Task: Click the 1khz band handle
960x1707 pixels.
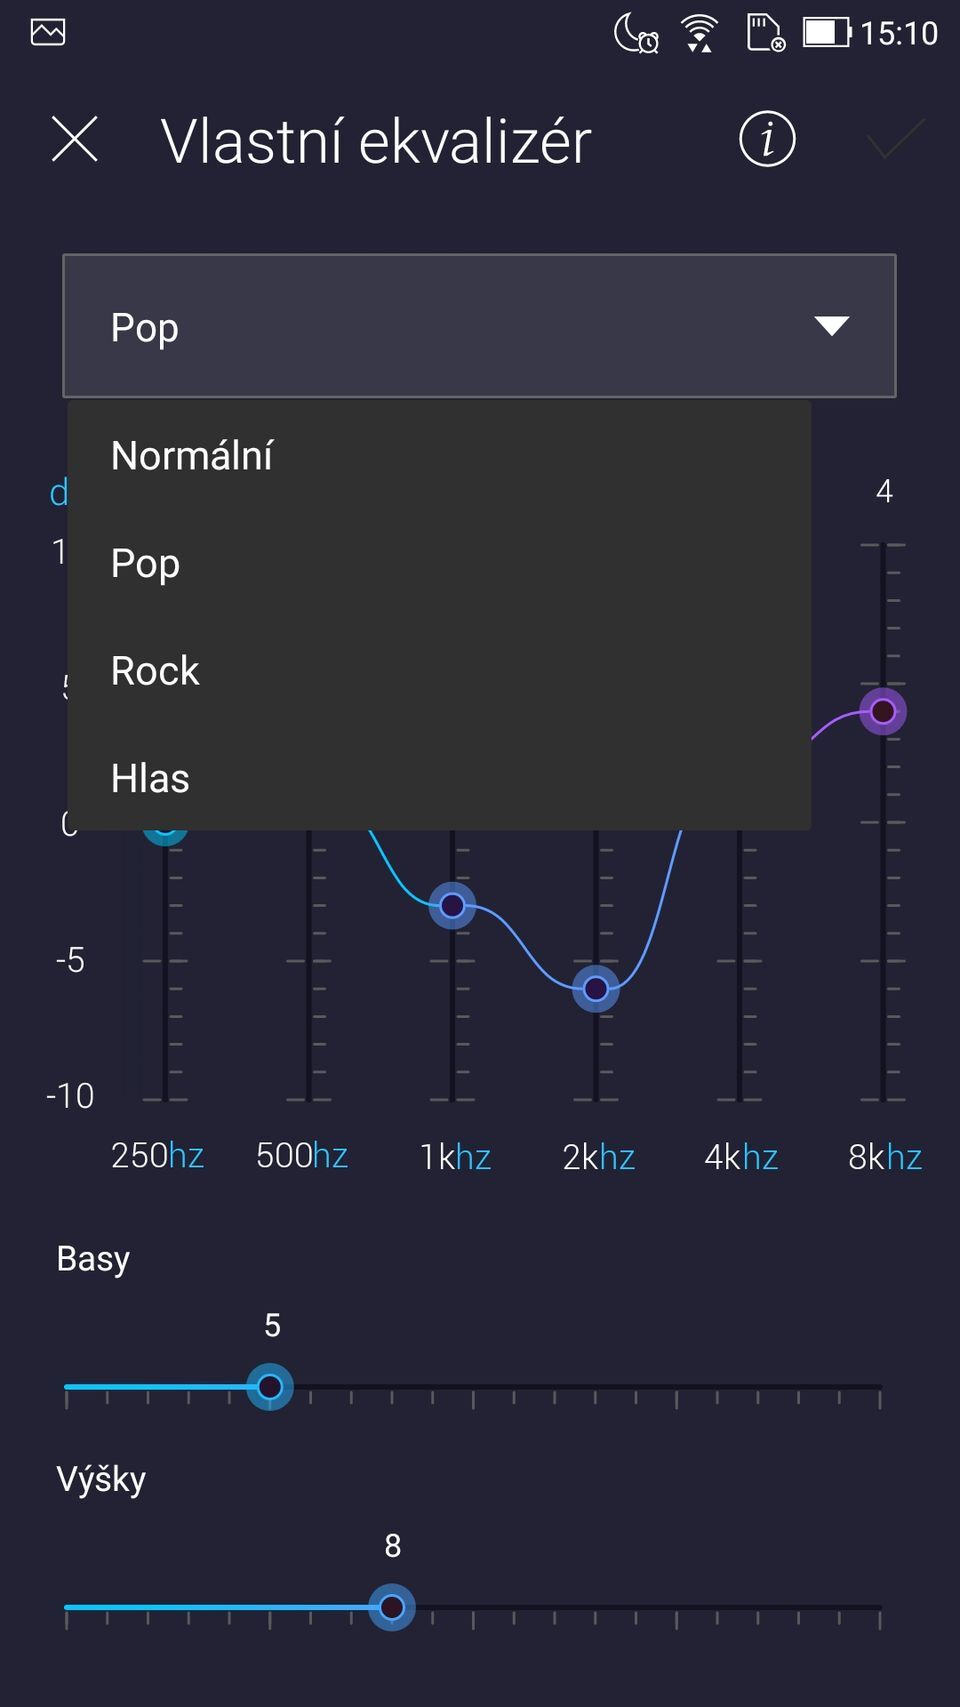Action: coord(452,906)
